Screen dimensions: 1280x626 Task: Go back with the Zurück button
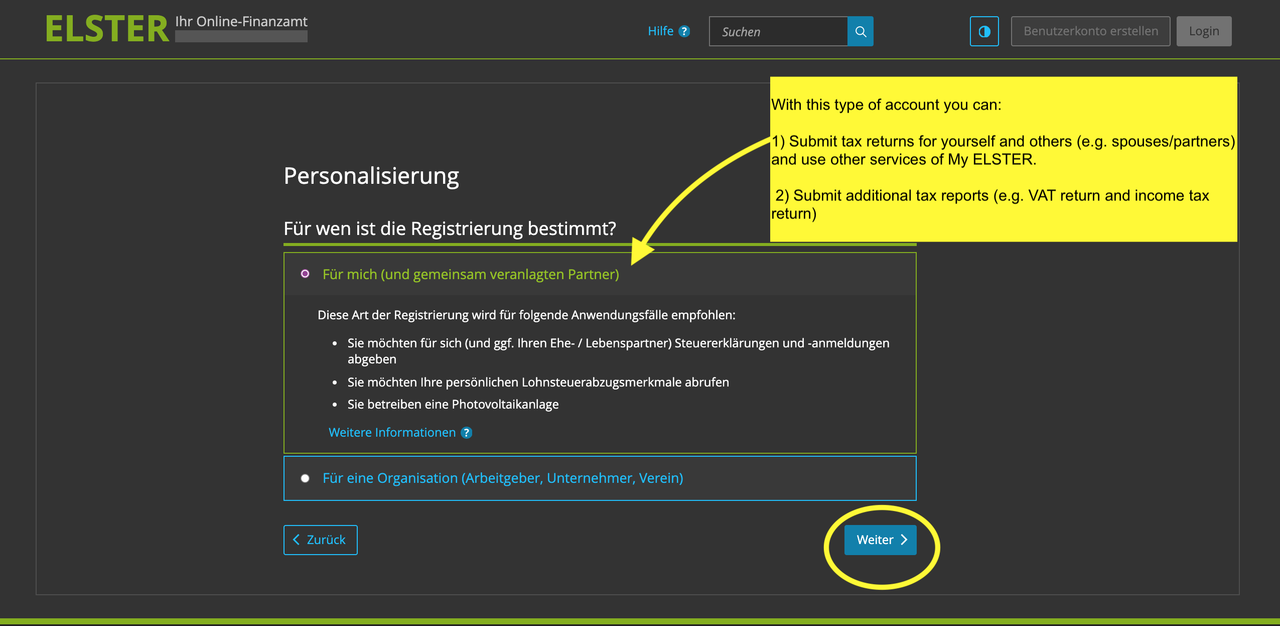click(x=320, y=539)
